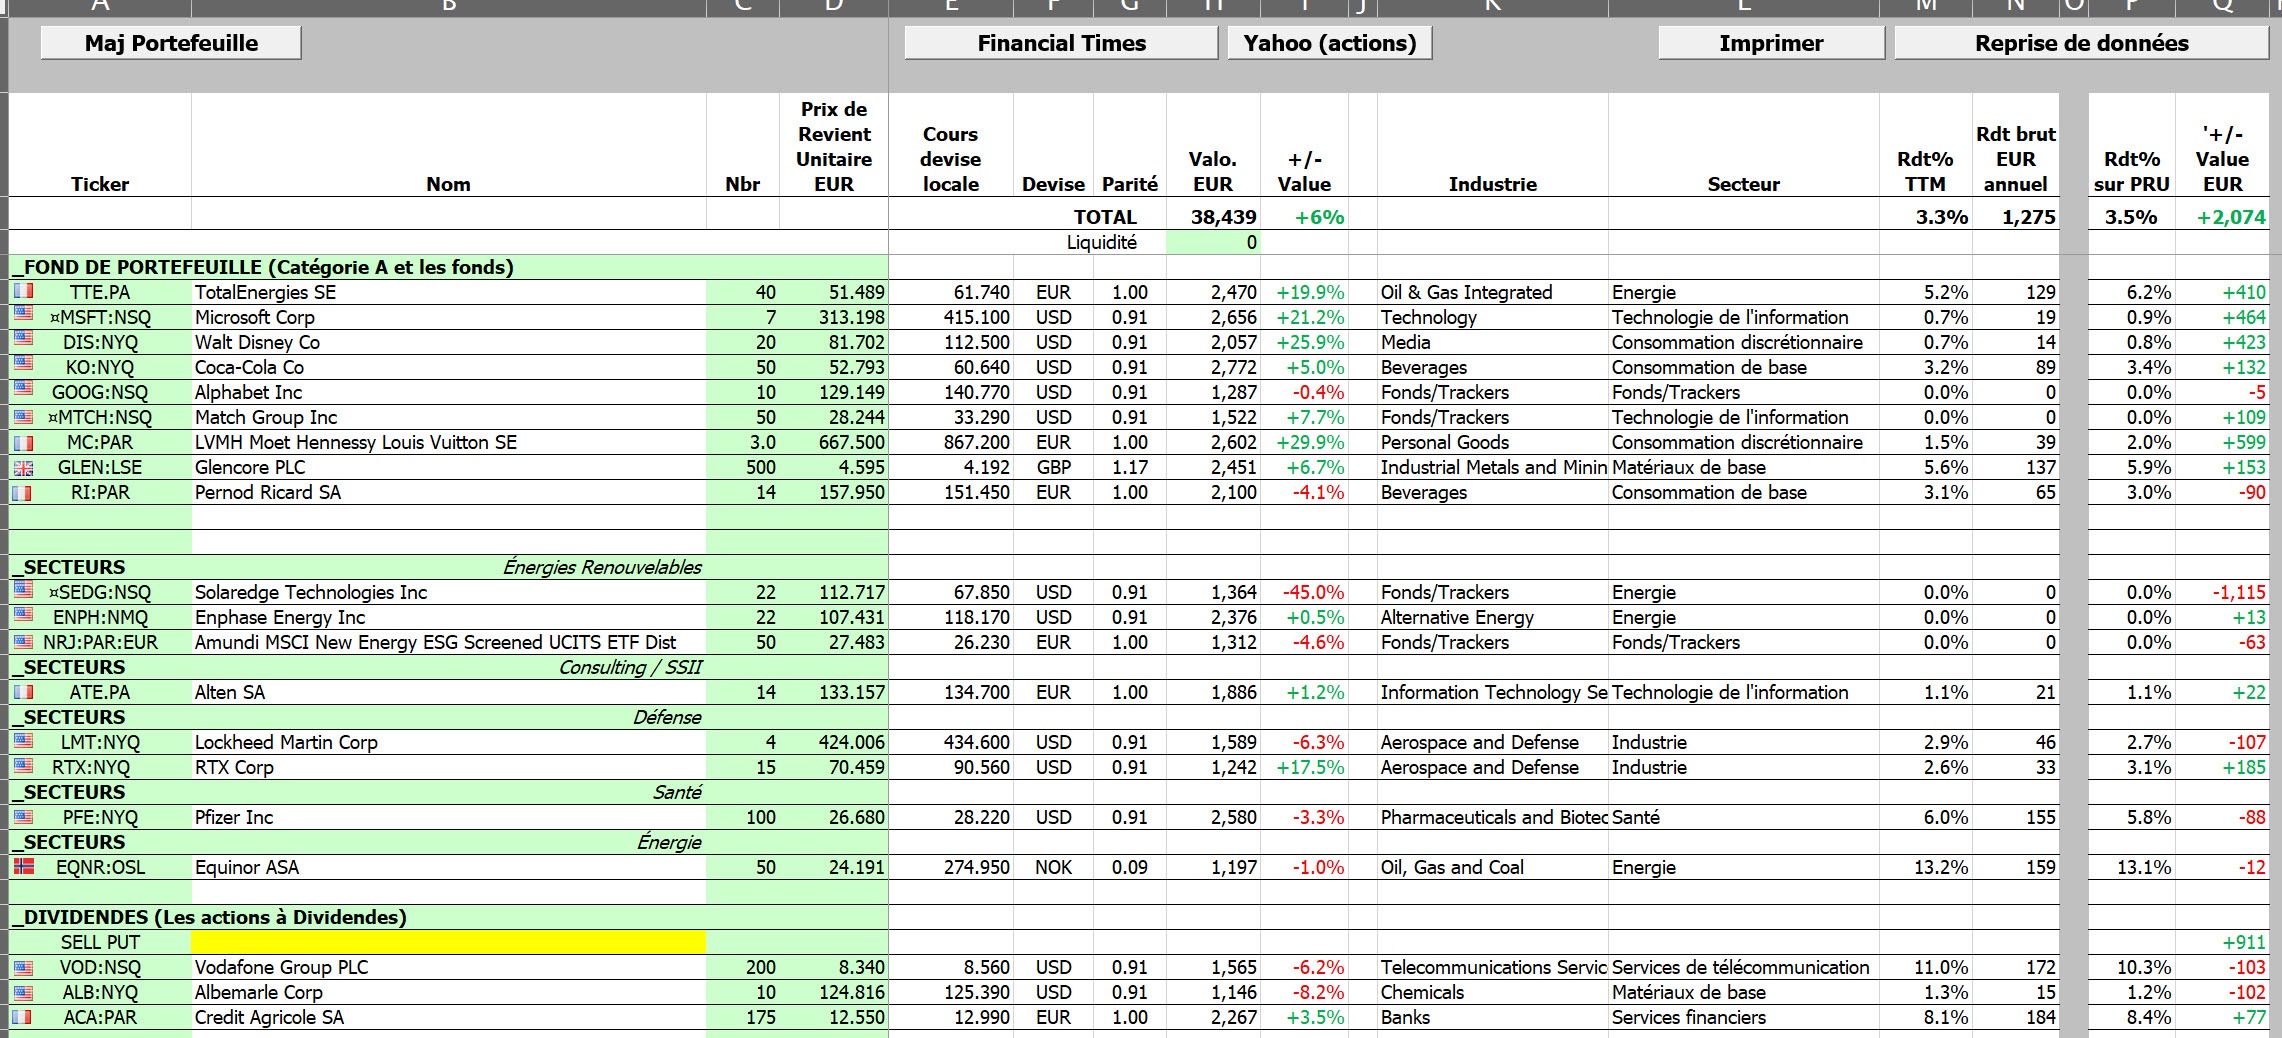The height and width of the screenshot is (1038, 2282).
Task: Select RTX Corp name cell
Action: [448, 767]
